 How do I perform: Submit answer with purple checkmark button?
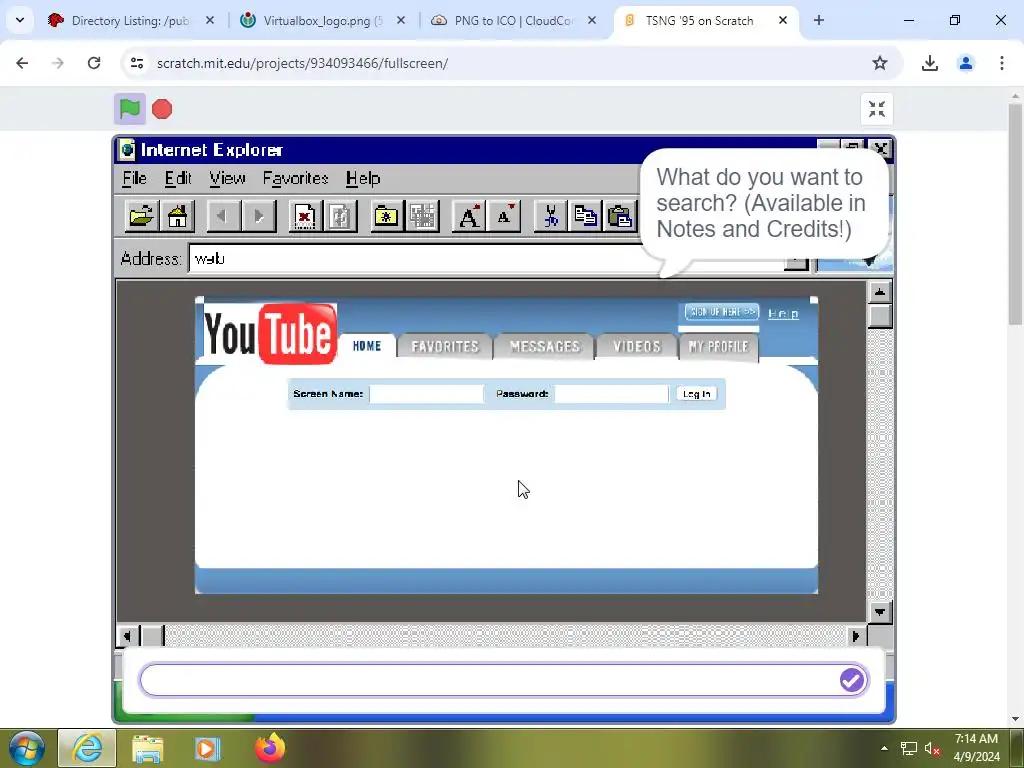pos(852,680)
